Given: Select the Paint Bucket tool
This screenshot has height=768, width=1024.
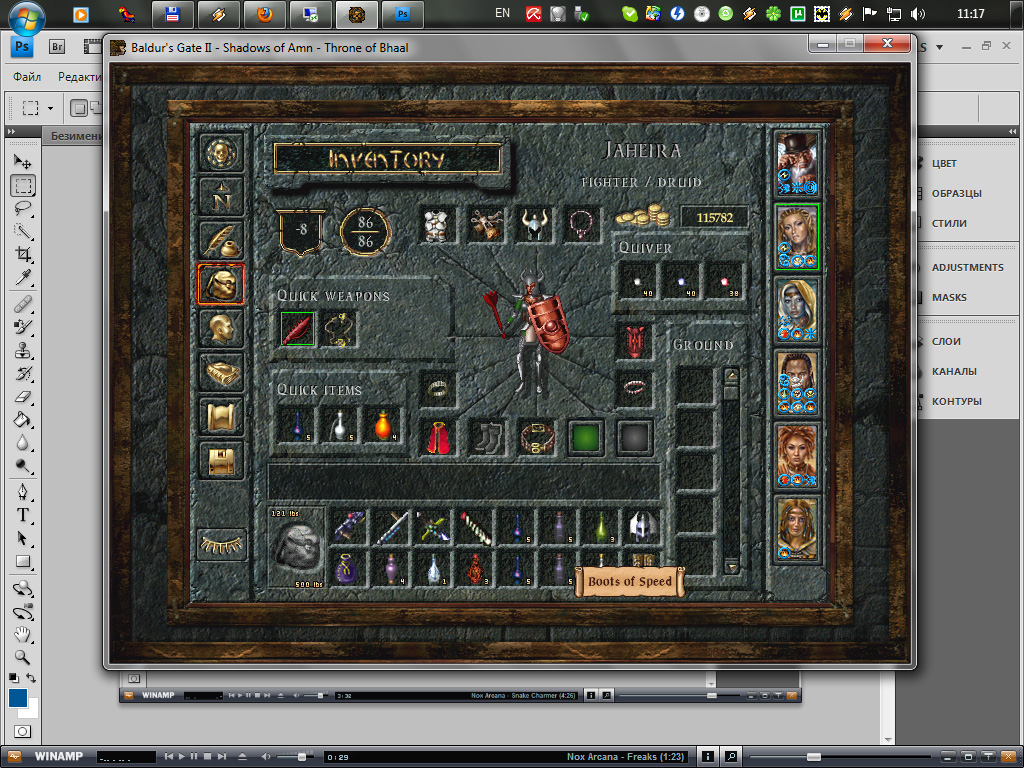Looking at the screenshot, I should 23,419.
